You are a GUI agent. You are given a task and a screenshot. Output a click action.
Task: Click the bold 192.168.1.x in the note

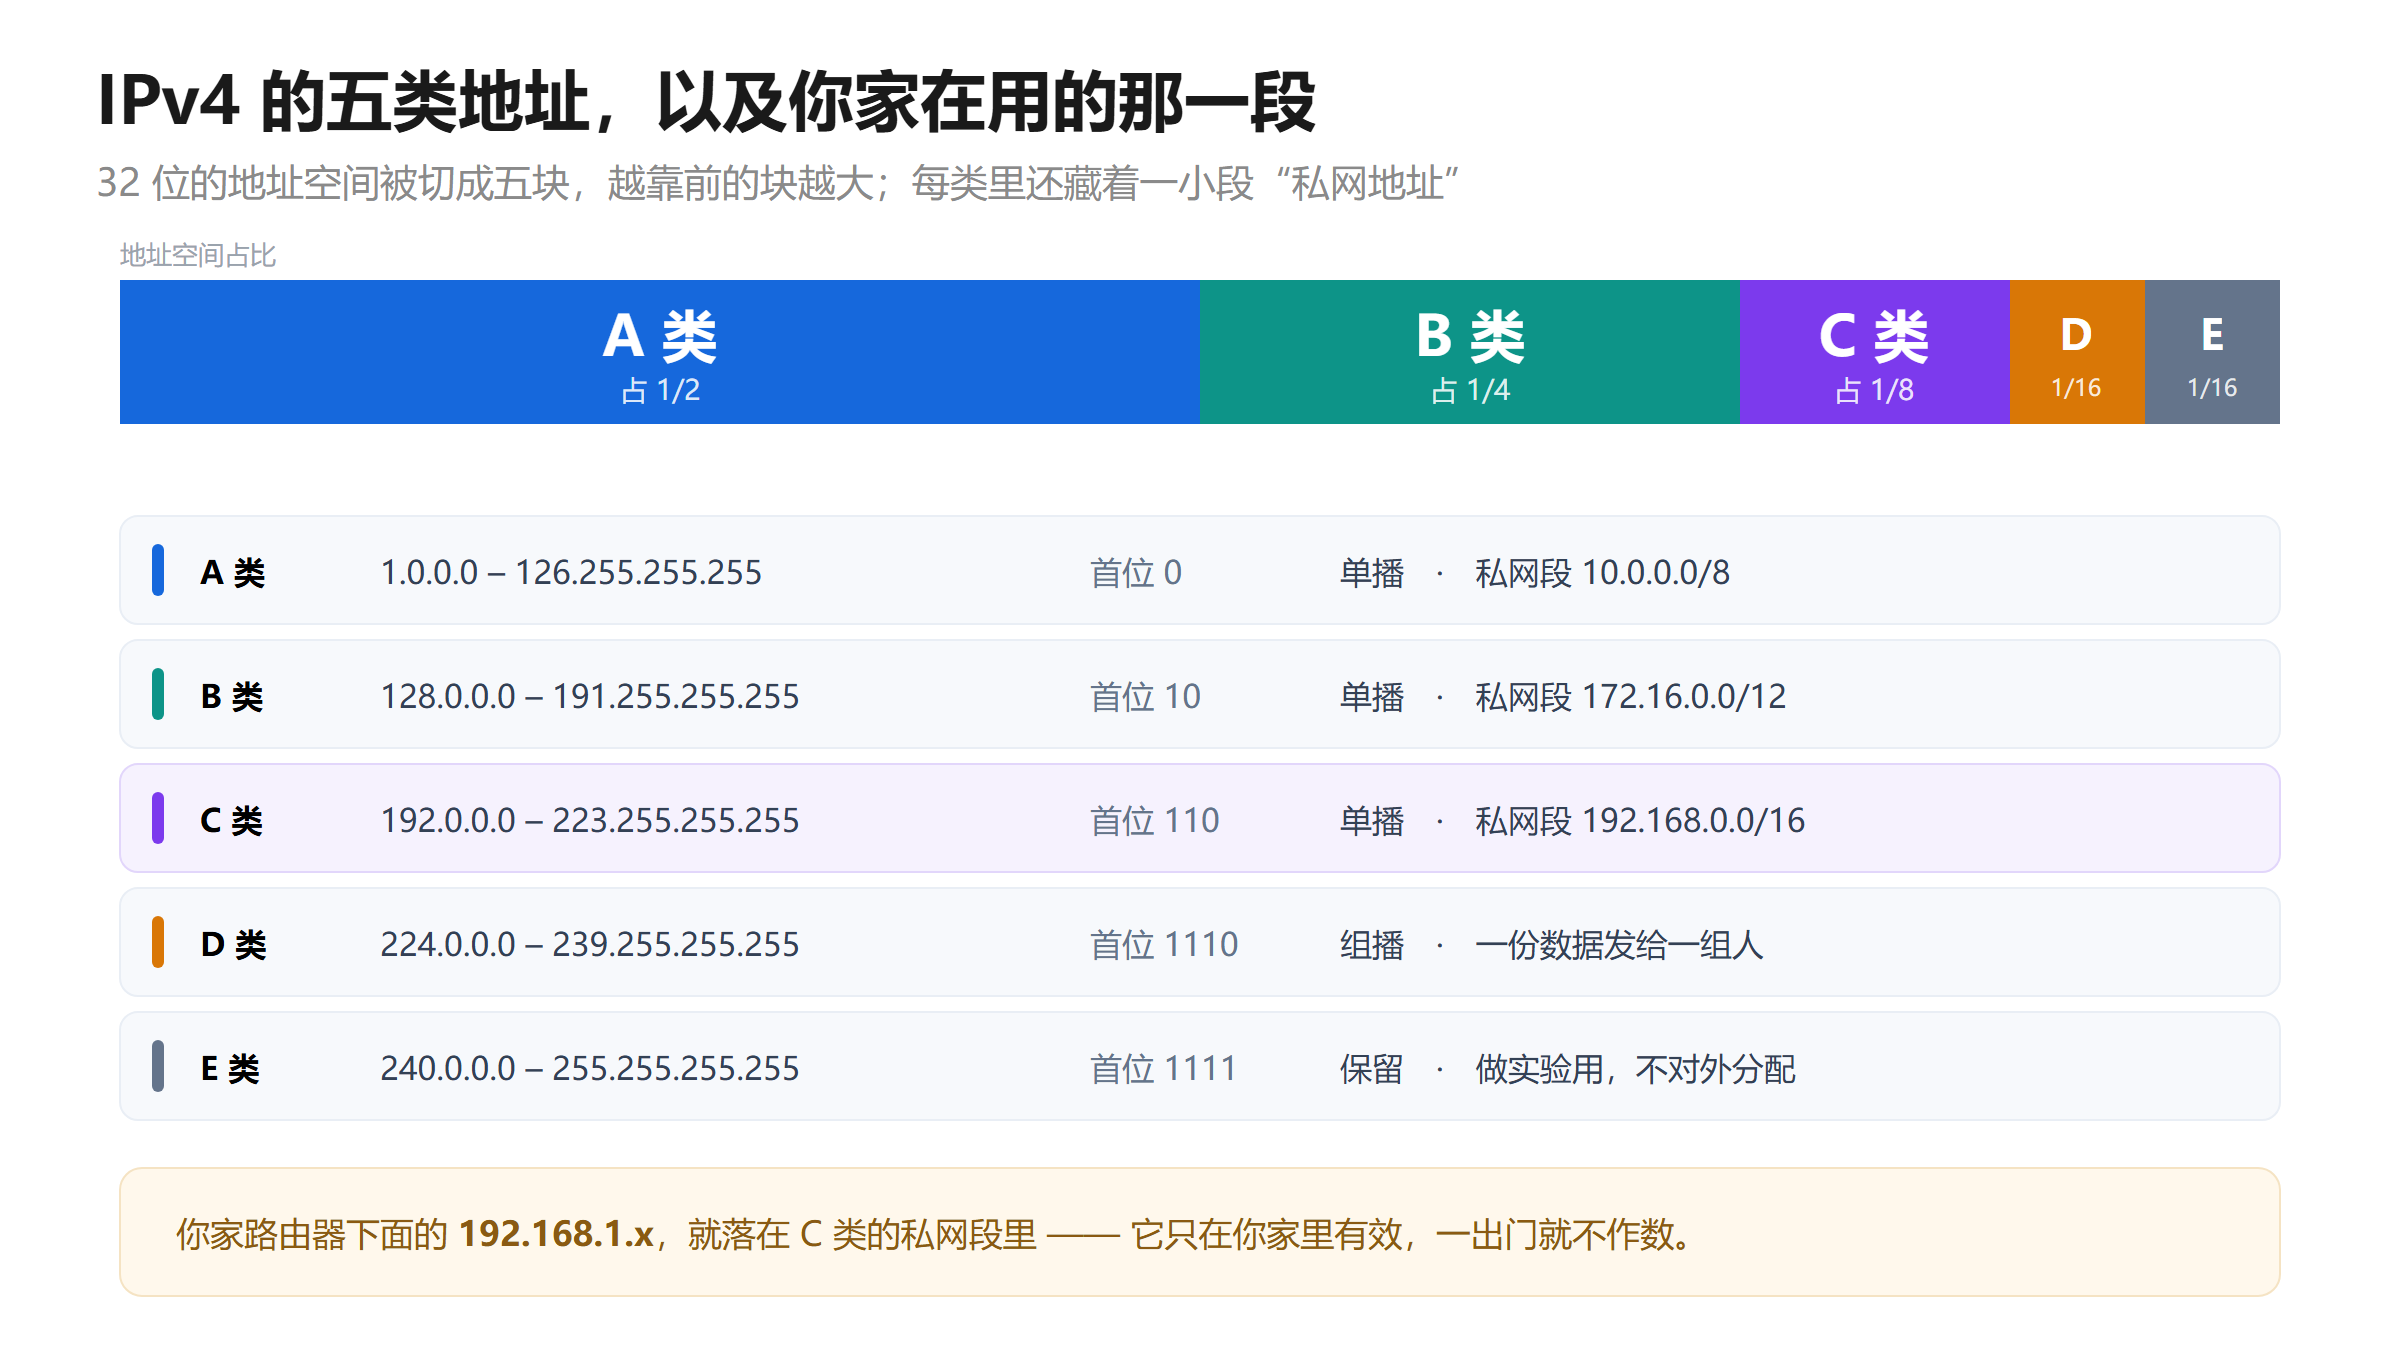coord(556,1234)
